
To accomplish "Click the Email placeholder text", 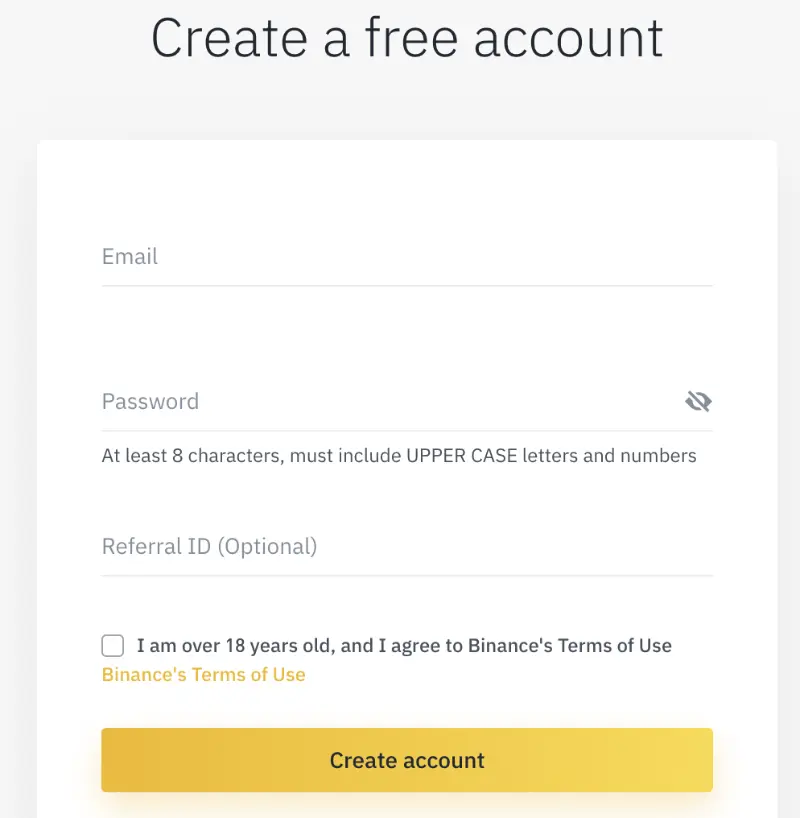I will [130, 257].
